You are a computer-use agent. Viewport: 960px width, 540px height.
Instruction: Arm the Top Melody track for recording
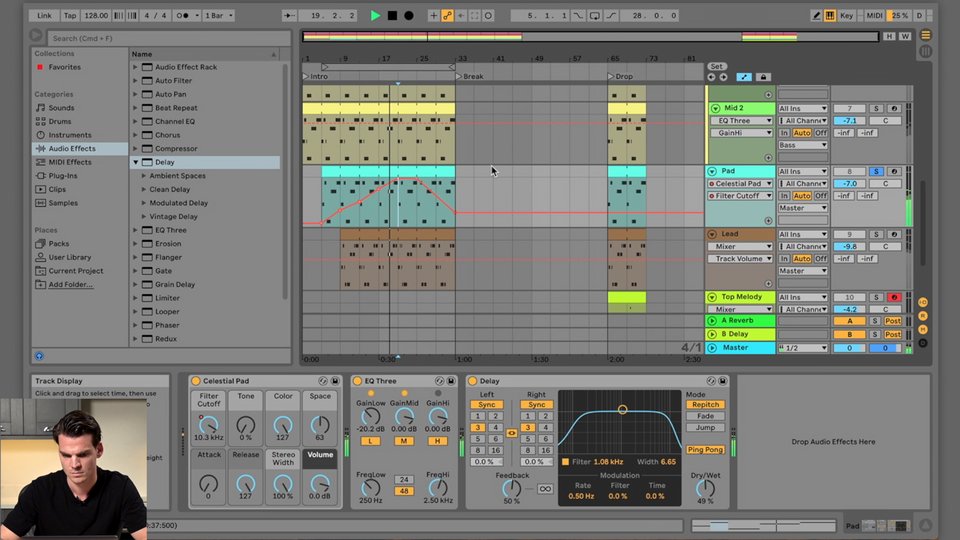click(x=894, y=297)
